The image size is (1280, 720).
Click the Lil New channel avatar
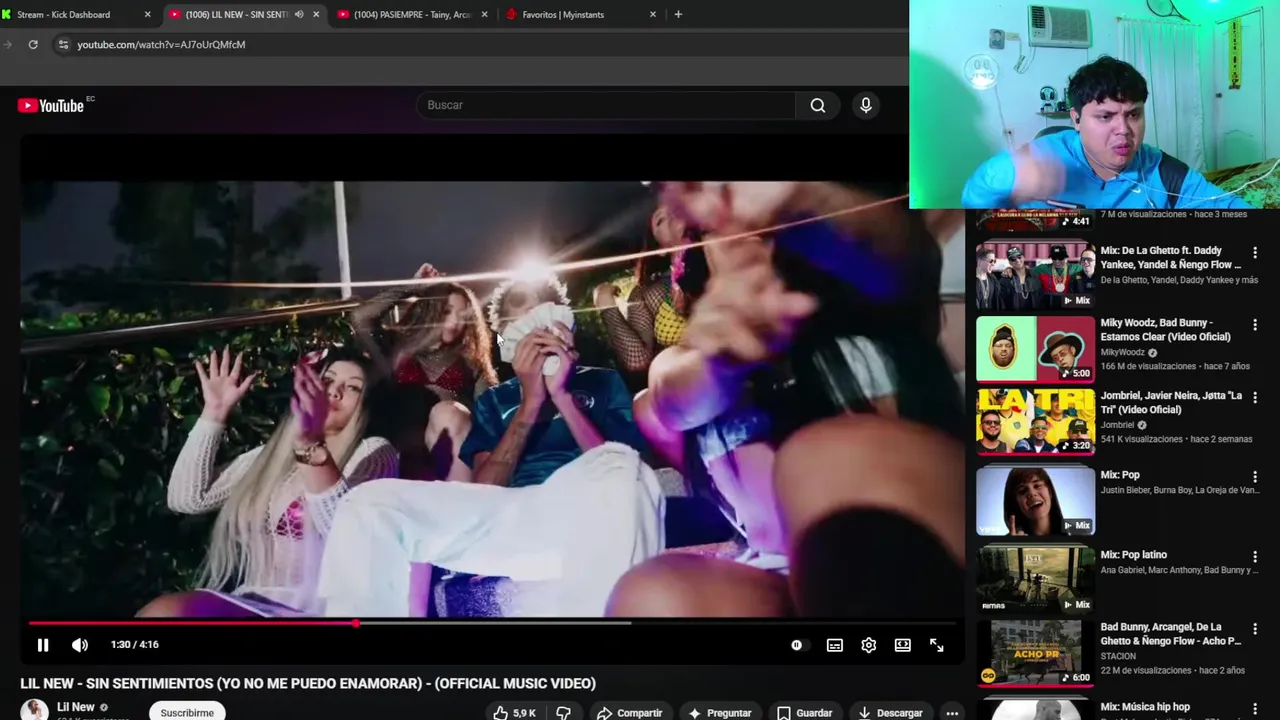[x=35, y=710]
